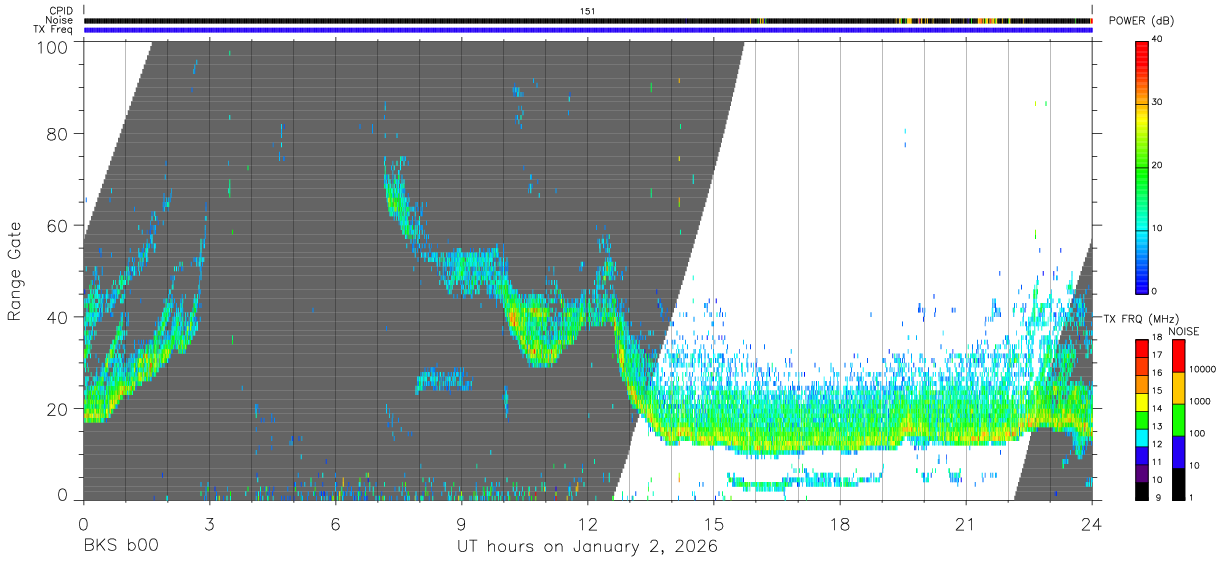This screenshot has height=567, width=1228.
Task: Click the 100 tick on the Range Gate axis
Action: 52,47
